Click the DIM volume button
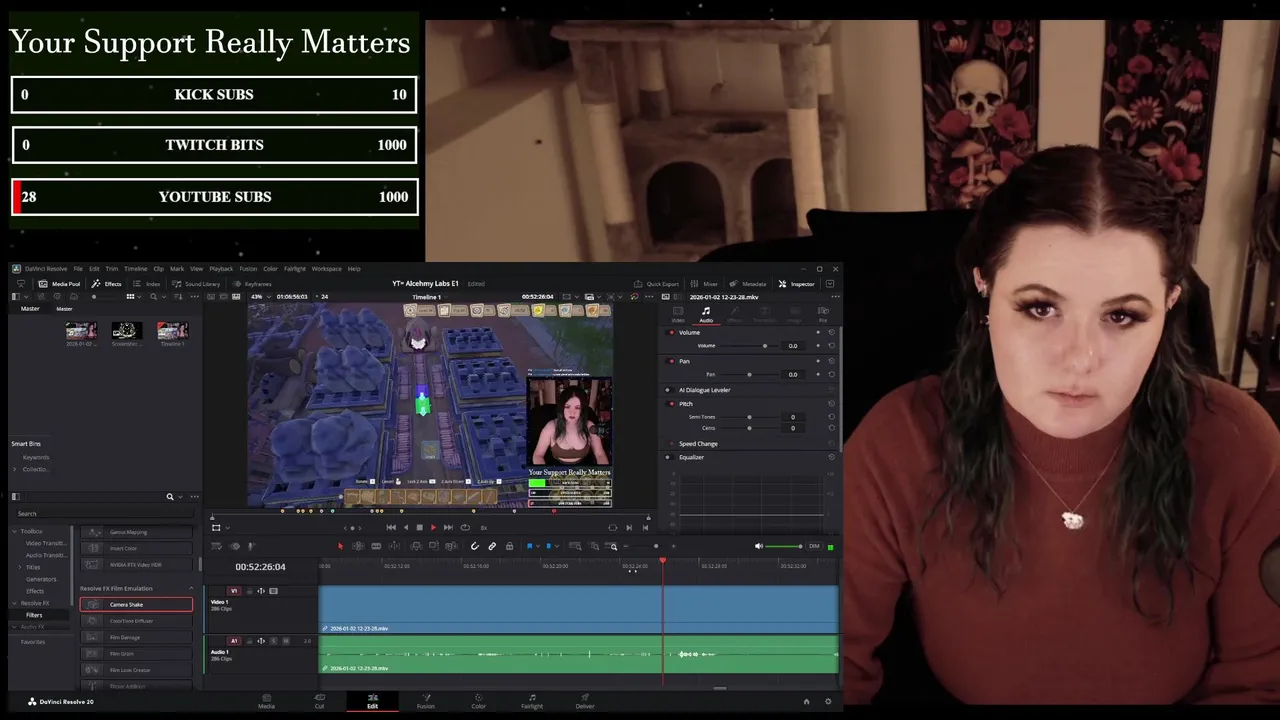 814,546
